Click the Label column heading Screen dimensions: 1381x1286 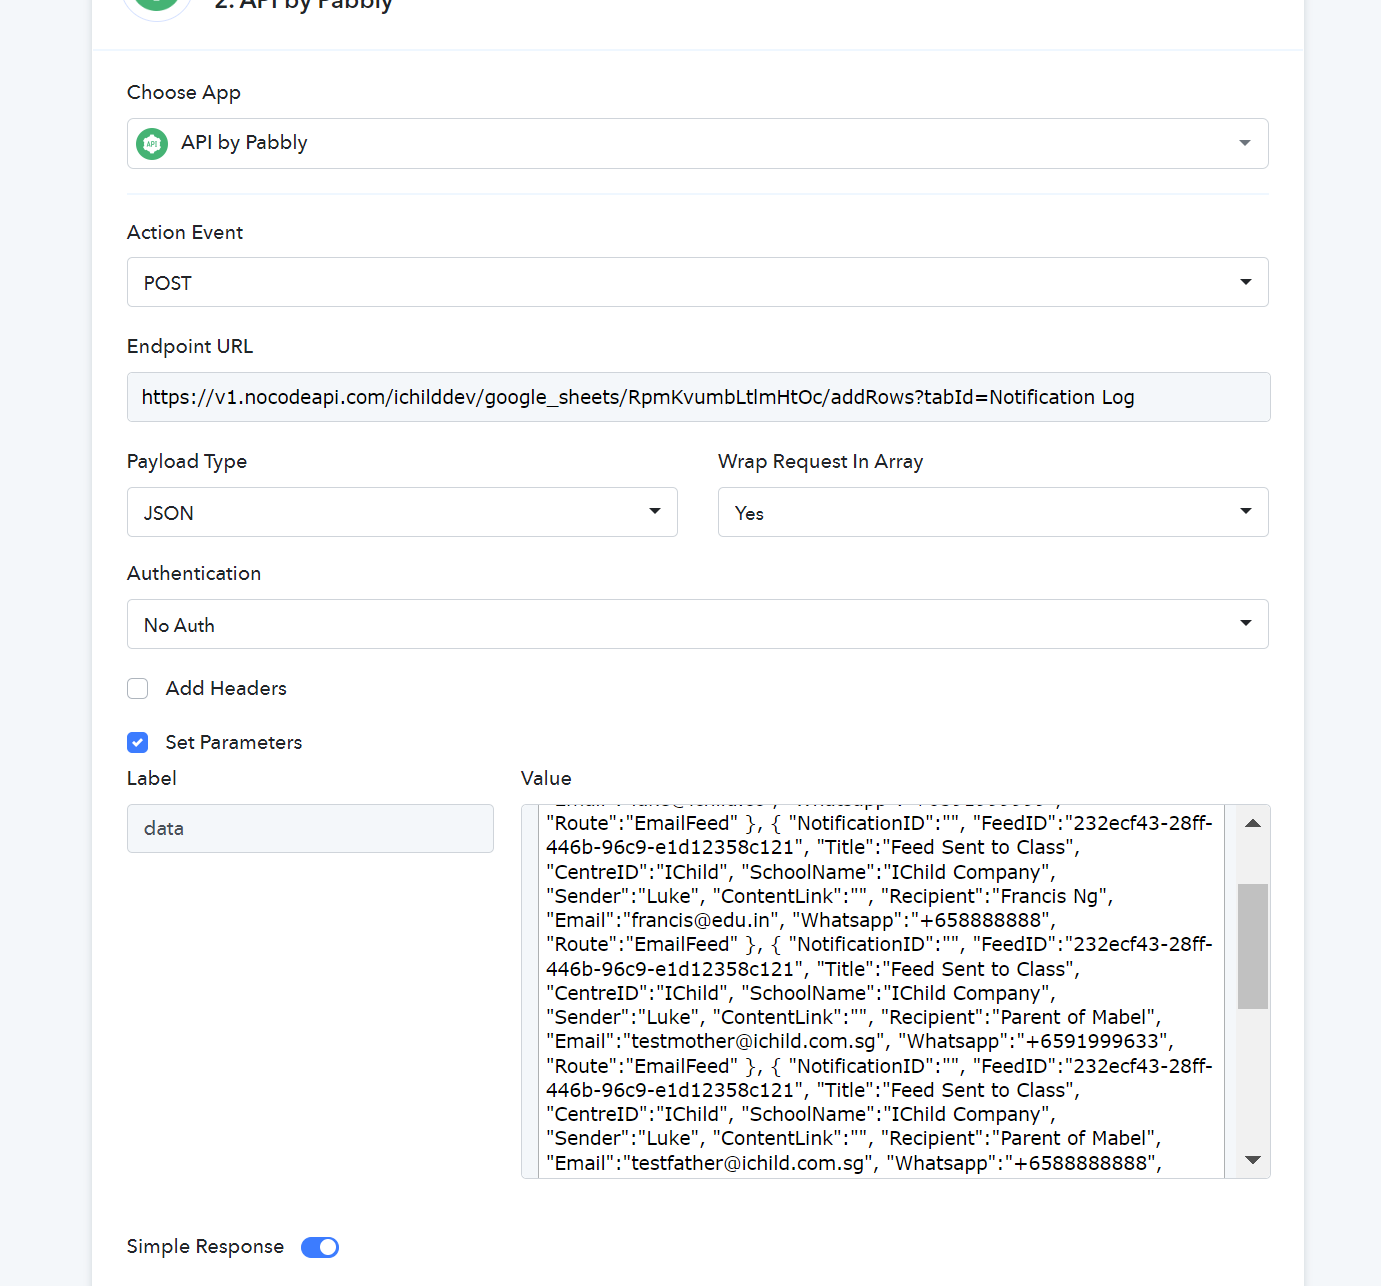(x=152, y=778)
